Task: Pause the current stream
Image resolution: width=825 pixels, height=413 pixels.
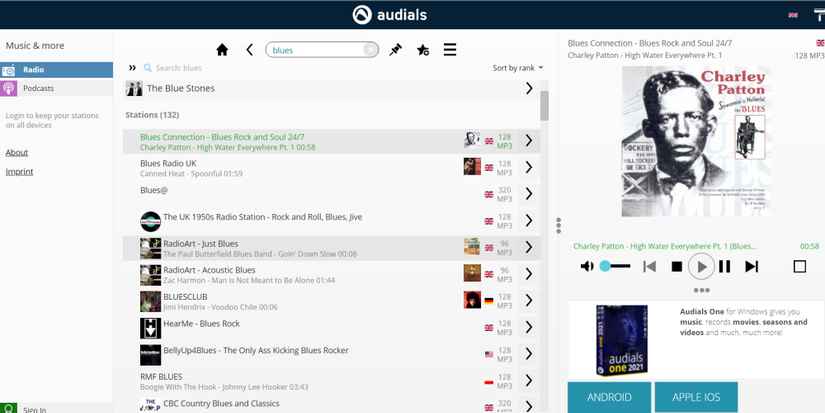Action: tap(725, 266)
